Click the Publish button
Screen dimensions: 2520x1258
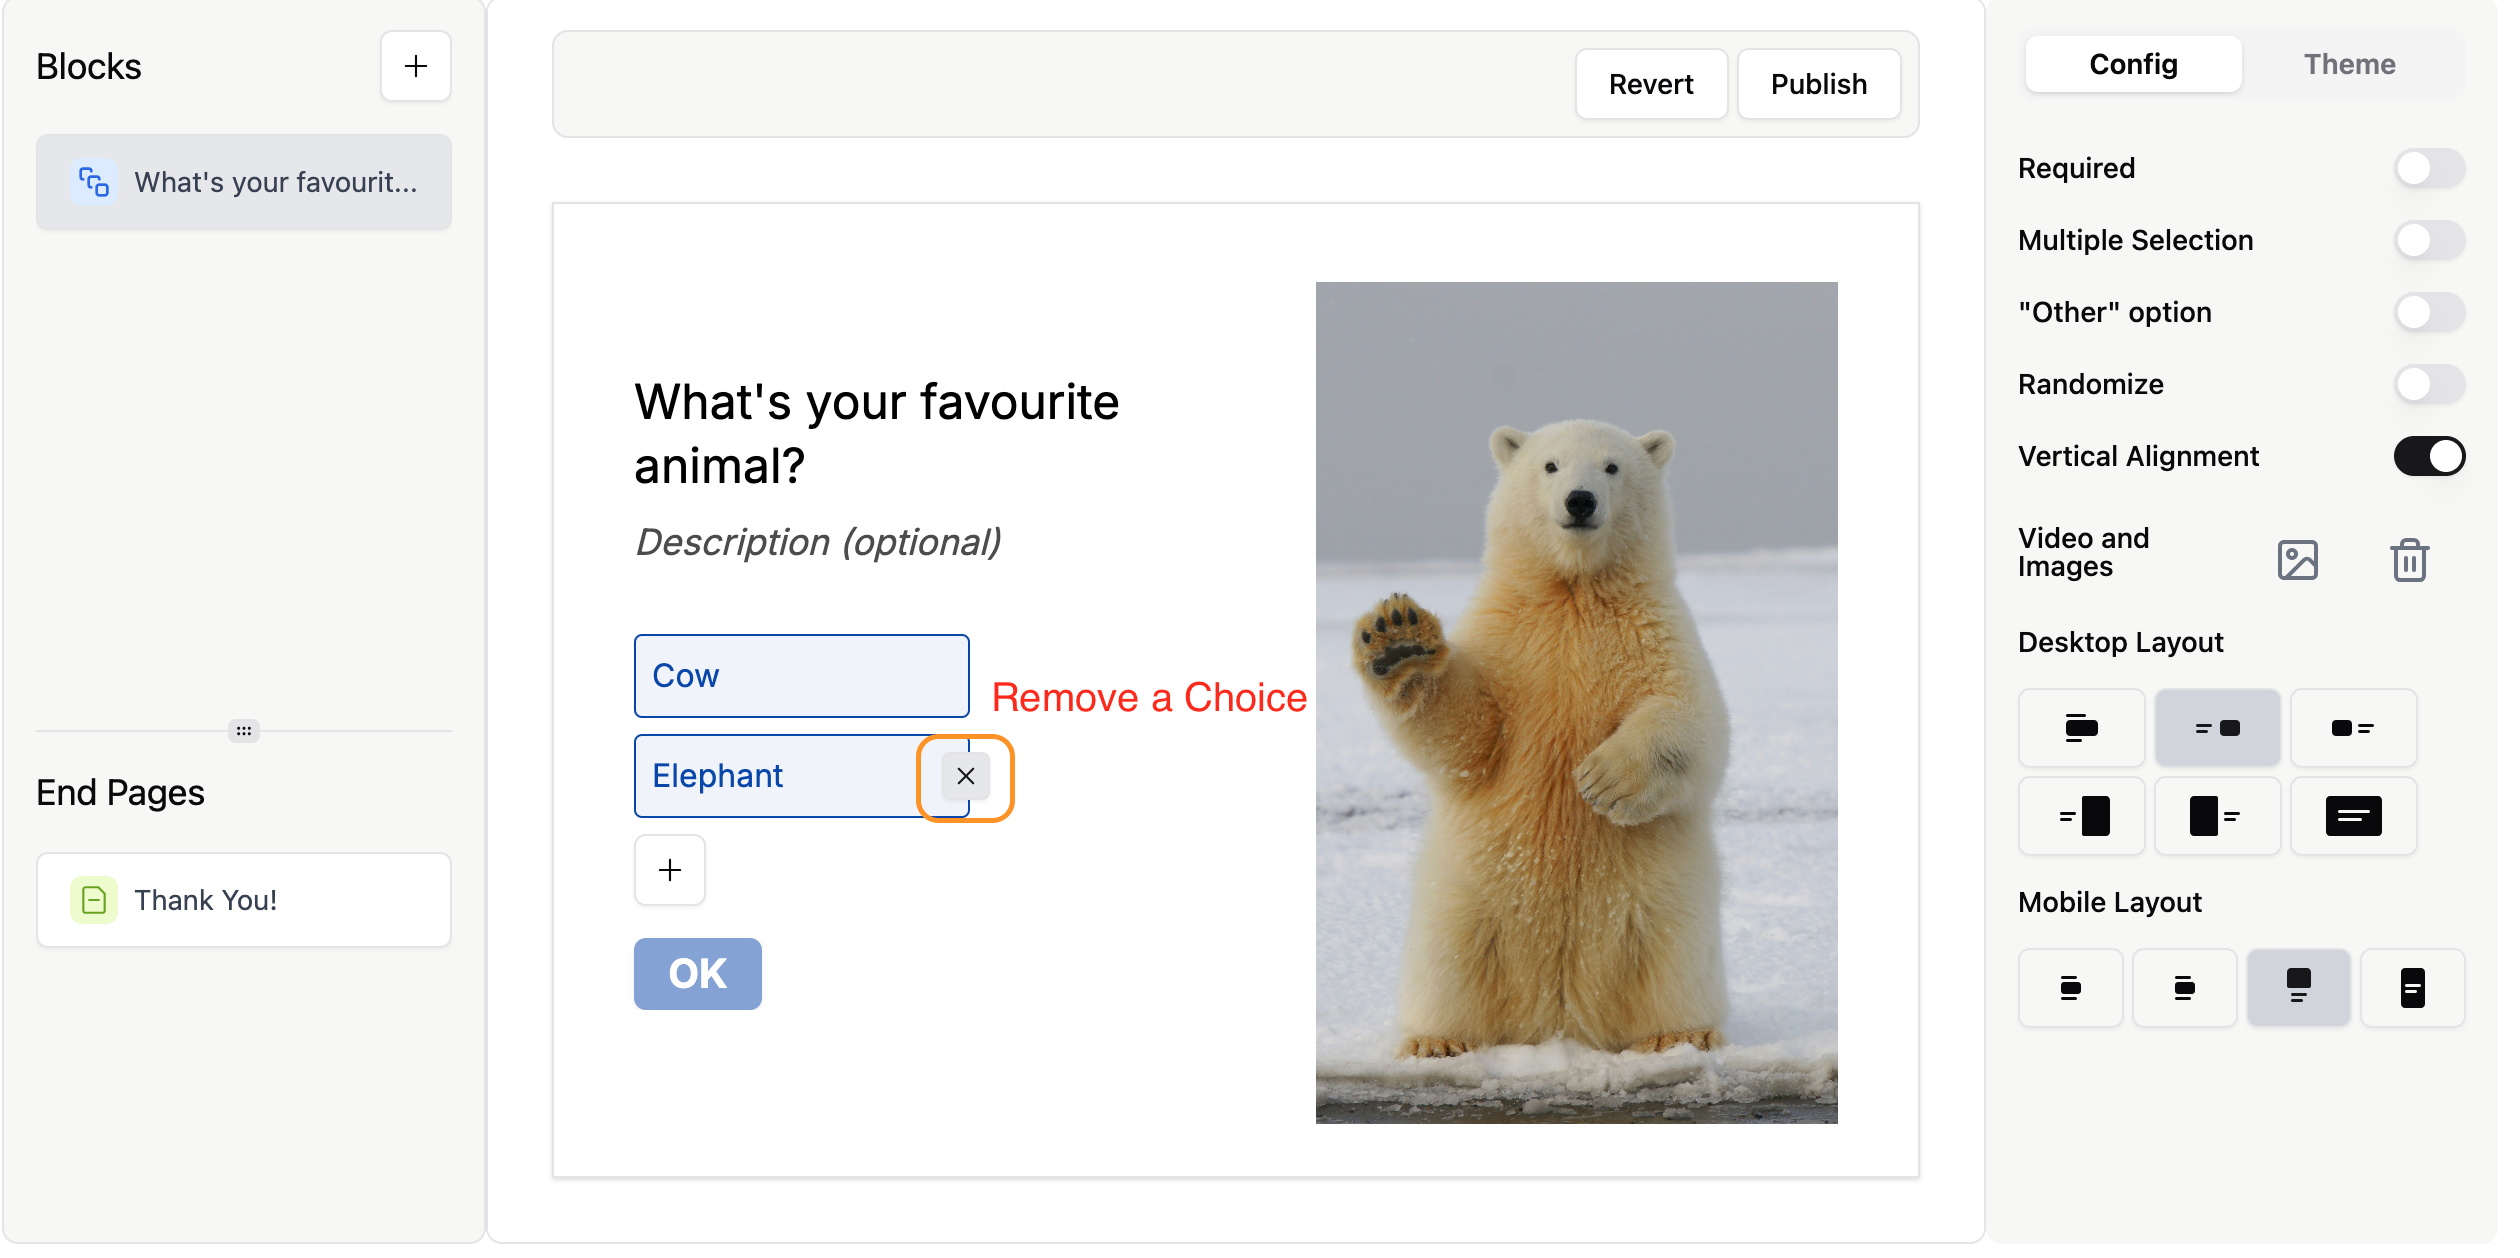click(x=1818, y=84)
